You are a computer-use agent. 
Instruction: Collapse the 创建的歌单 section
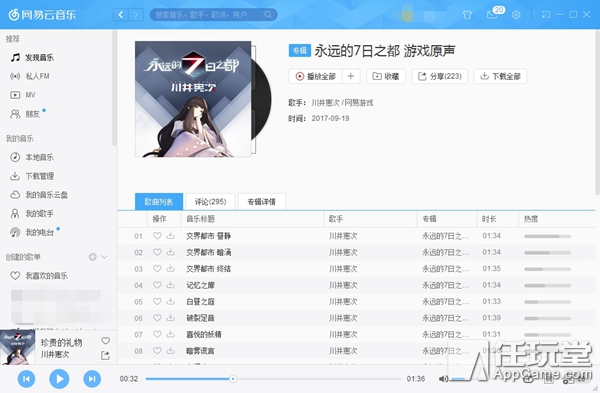[104, 257]
